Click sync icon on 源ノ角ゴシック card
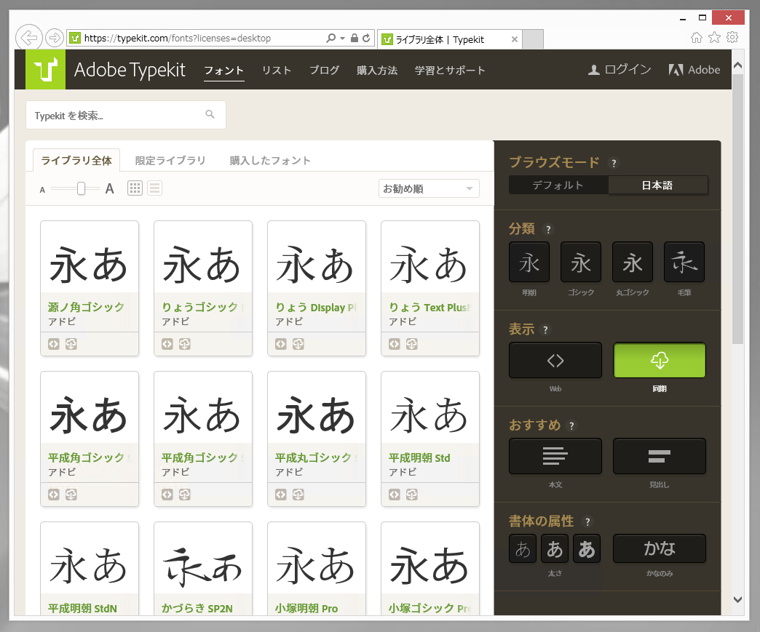The width and height of the screenshot is (760, 632). [71, 344]
